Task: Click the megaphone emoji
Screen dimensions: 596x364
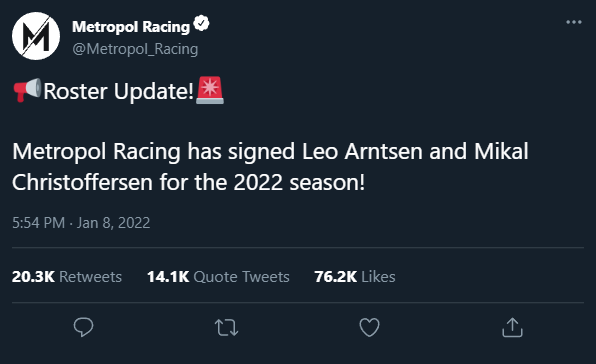Action: click(x=27, y=90)
